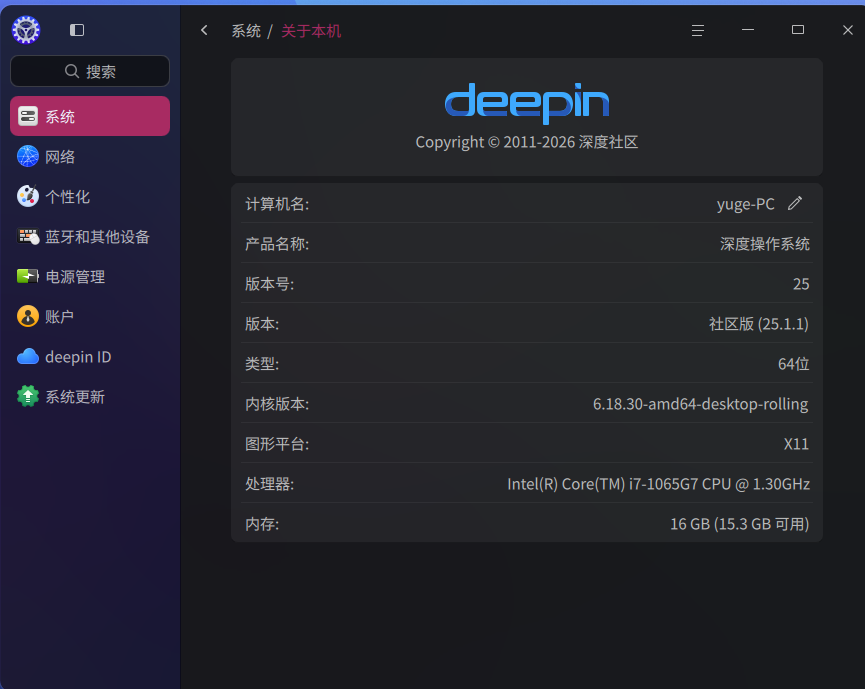This screenshot has height=689, width=865.
Task: Click the deepin ID cloud icon
Action: 28,357
